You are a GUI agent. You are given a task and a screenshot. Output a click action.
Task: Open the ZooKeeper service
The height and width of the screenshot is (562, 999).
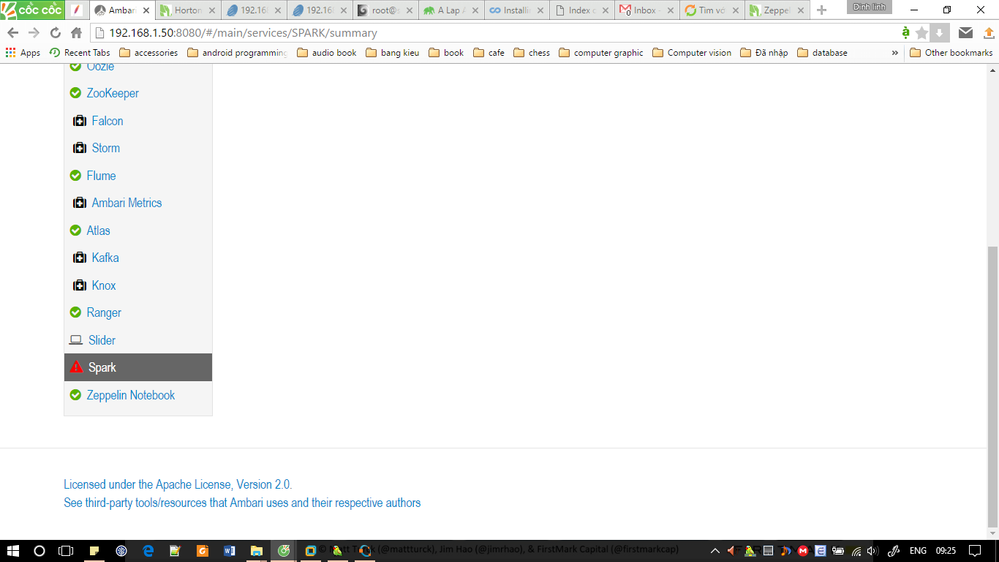tap(112, 93)
